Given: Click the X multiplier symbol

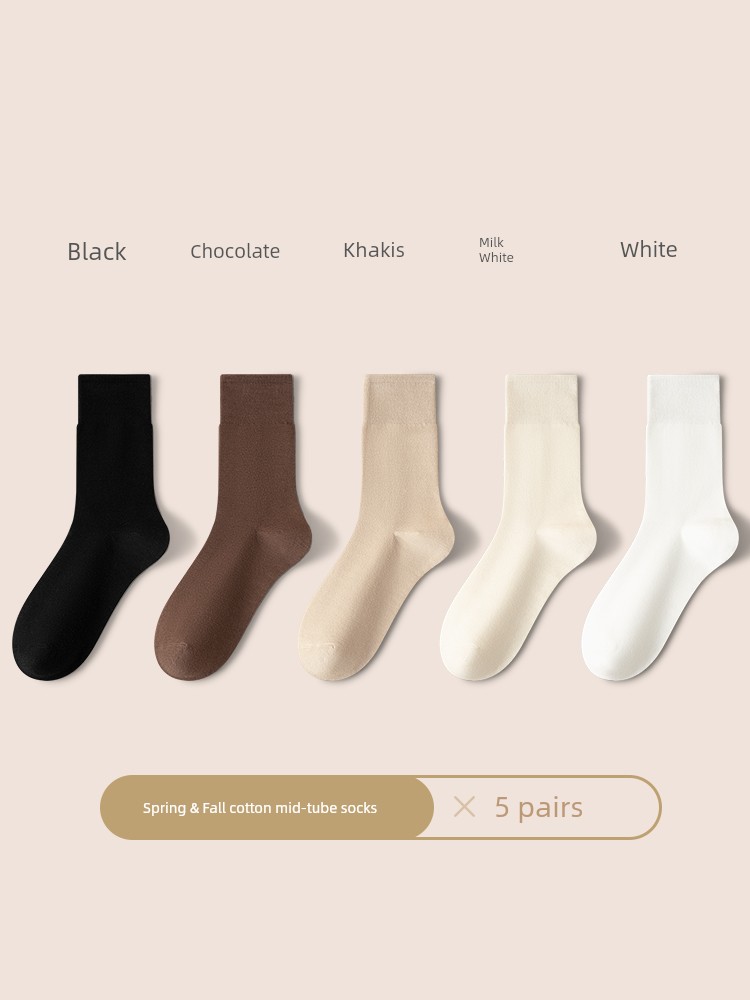Looking at the screenshot, I should (x=464, y=807).
